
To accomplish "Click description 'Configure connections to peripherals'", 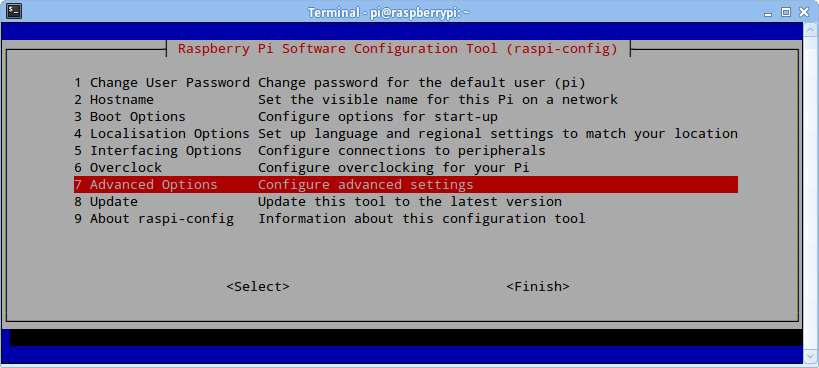I will point(402,151).
